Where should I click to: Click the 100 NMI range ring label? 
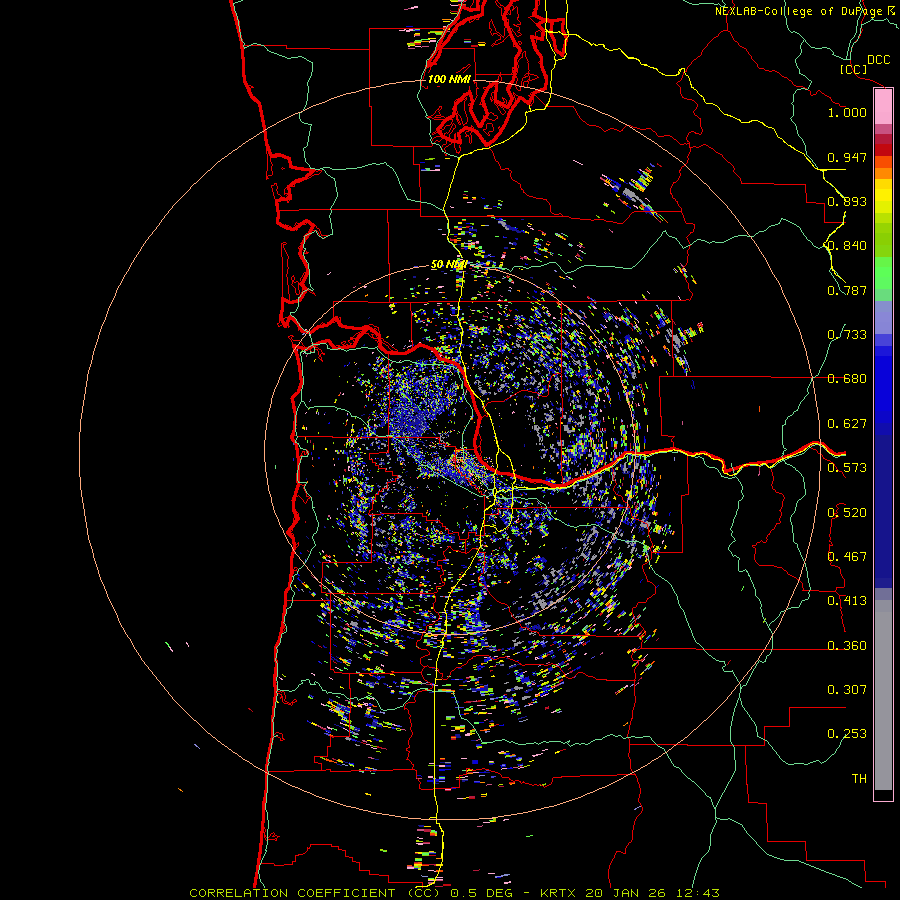449,79
